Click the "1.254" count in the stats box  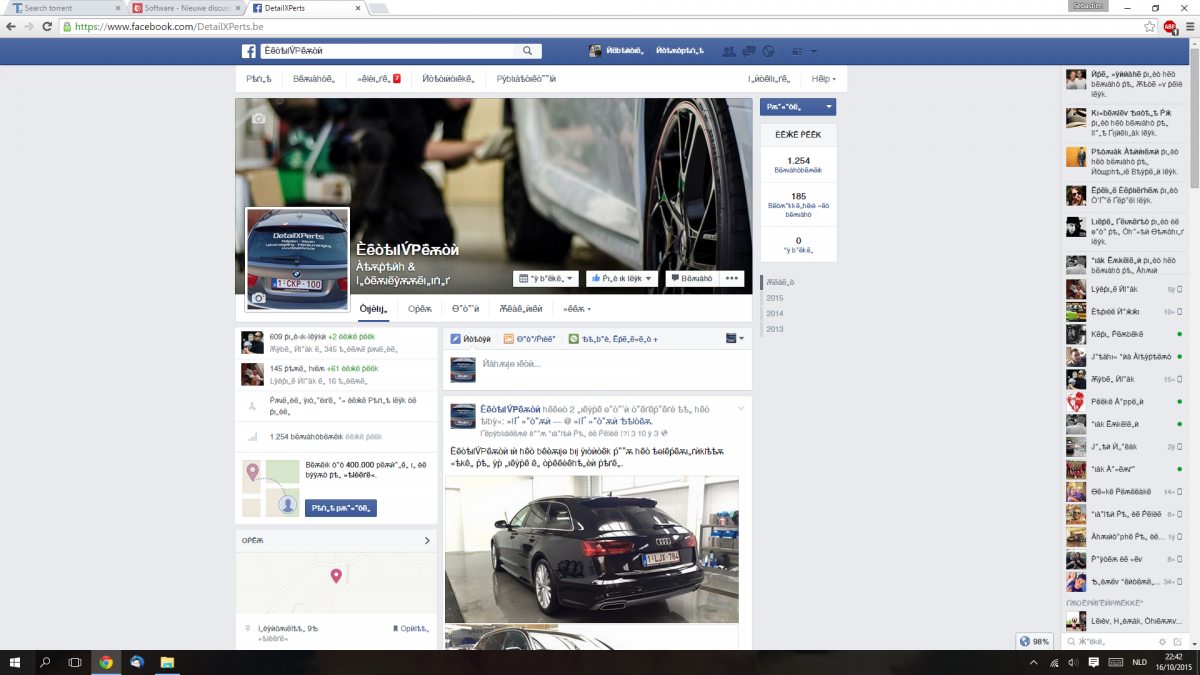tap(798, 160)
